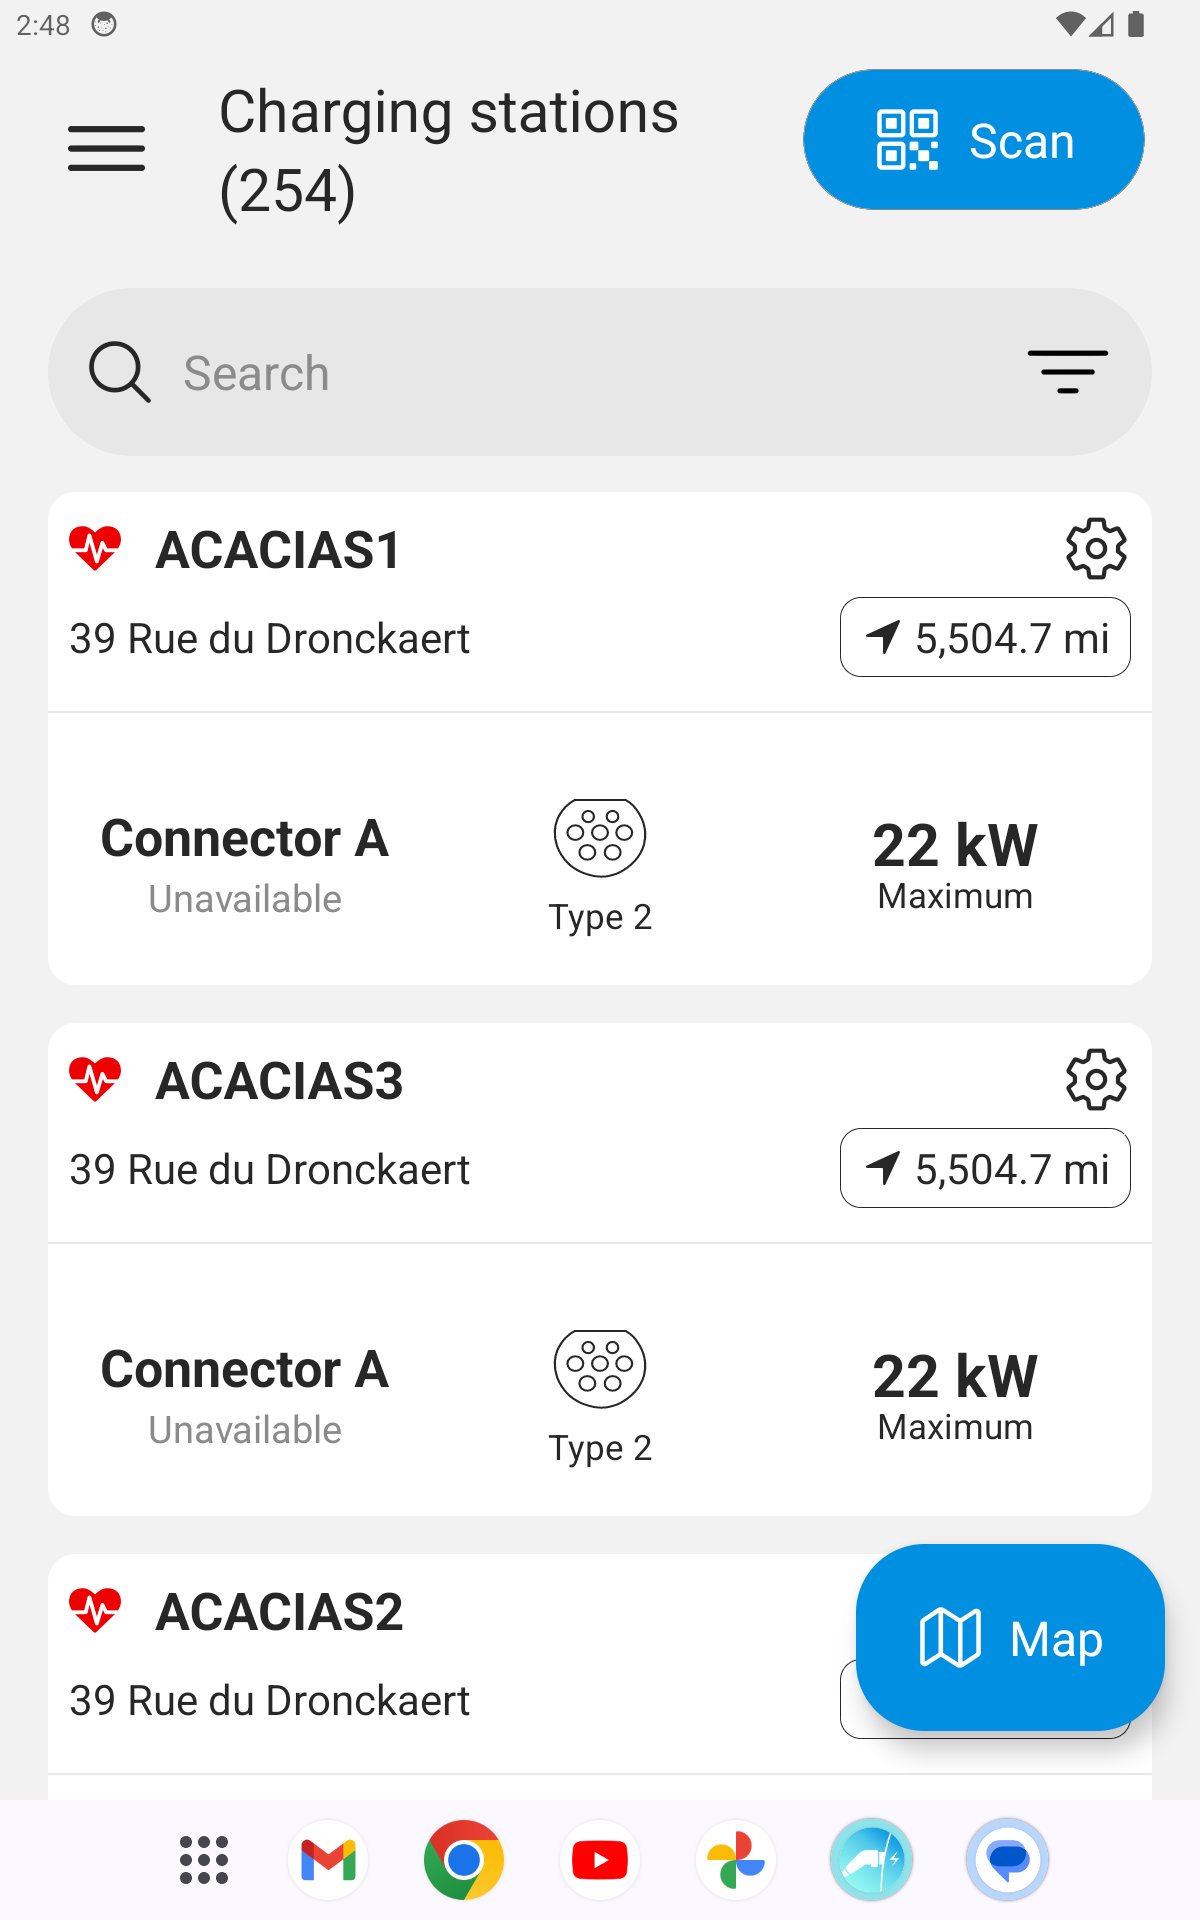
Task: Click the Search input field
Action: (600, 372)
